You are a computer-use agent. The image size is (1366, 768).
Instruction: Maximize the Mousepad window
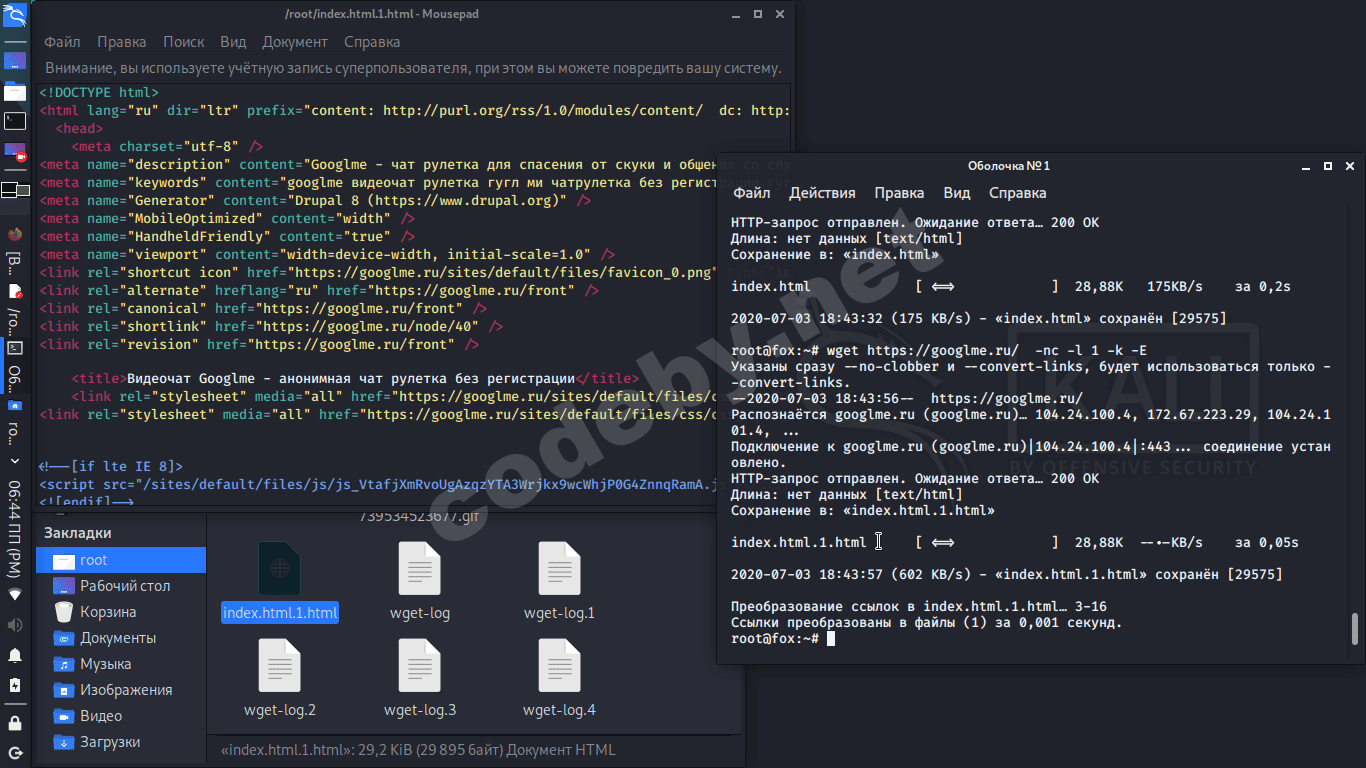757,14
